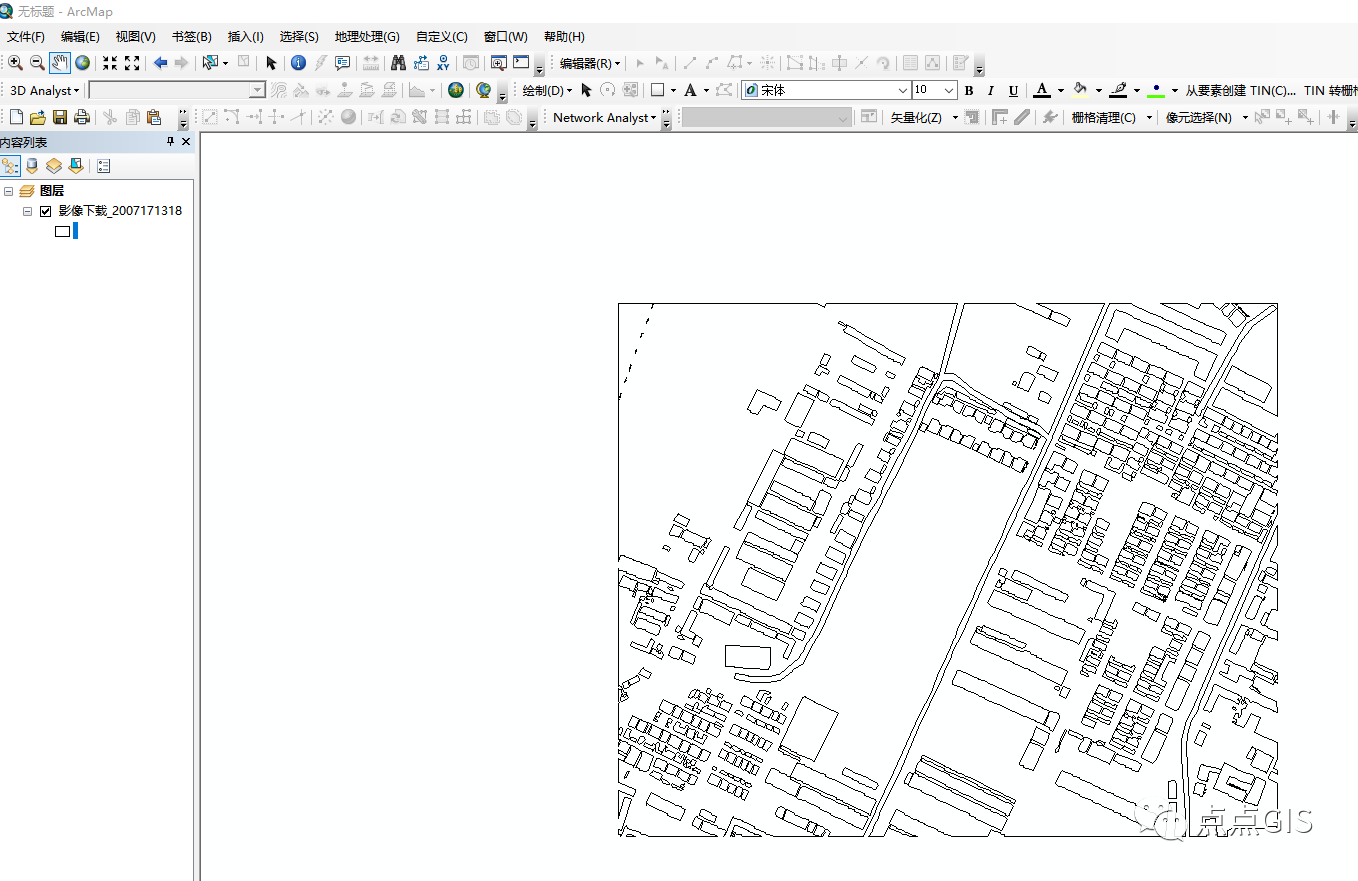Collapse the 图层 data frame node
Screen dimensions: 1358x881
(x=9, y=191)
